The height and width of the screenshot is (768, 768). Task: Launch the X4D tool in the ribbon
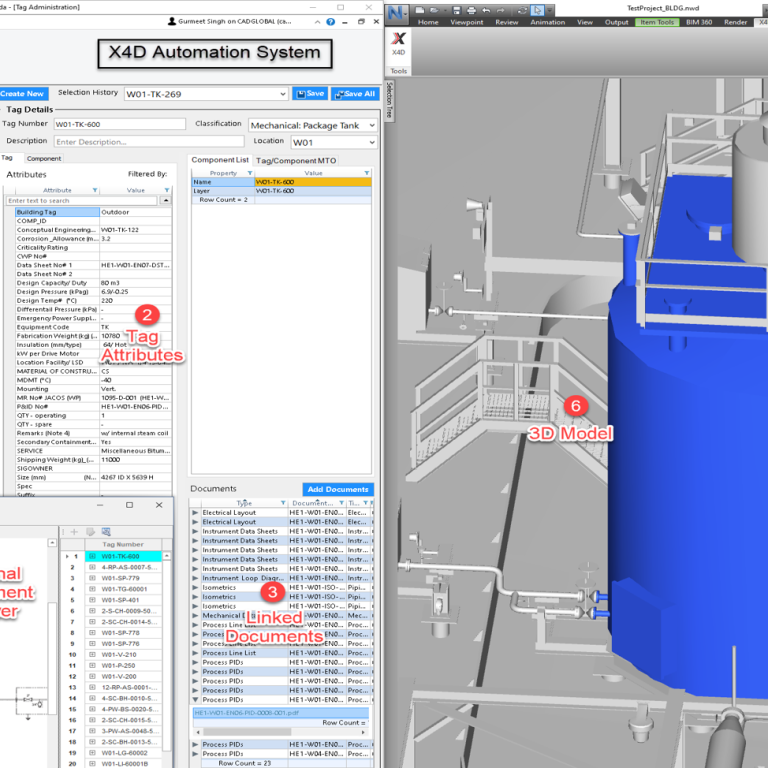pyautogui.click(x=399, y=43)
